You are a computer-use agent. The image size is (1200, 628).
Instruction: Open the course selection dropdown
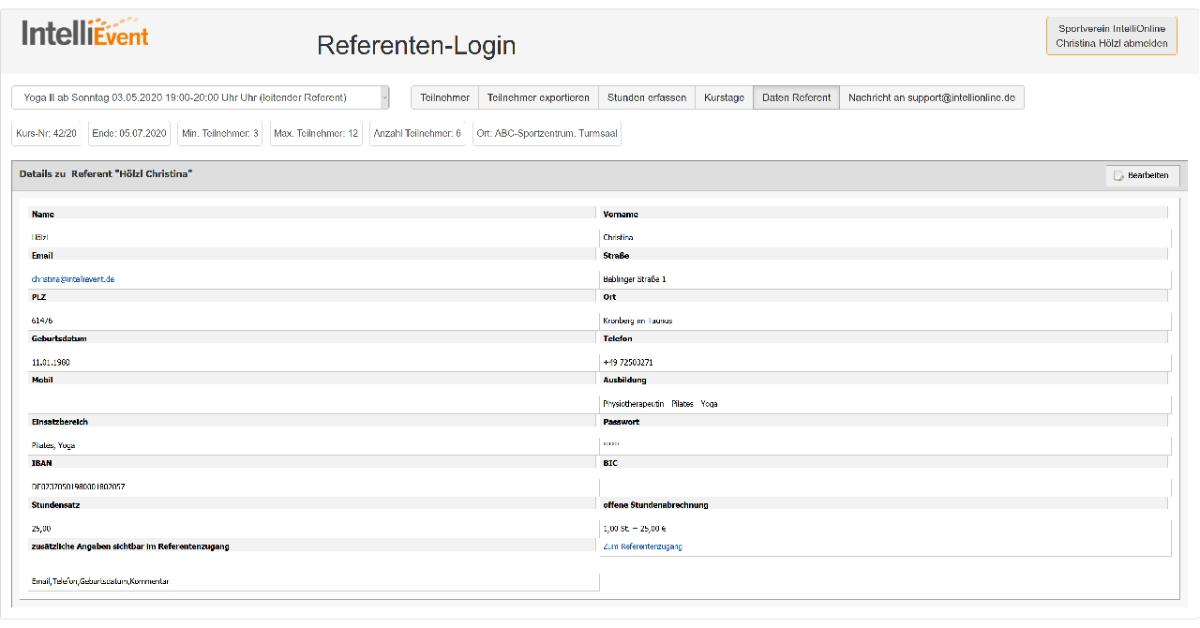point(200,97)
